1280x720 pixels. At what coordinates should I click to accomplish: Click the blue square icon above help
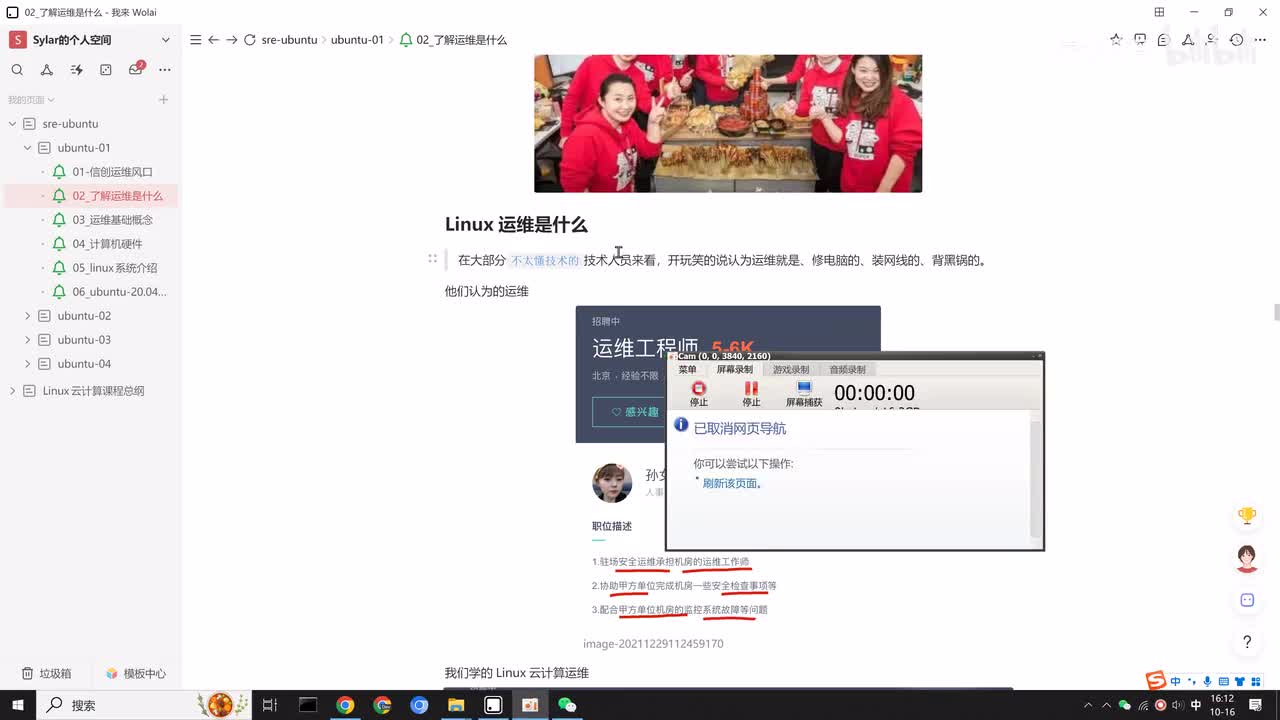click(1247, 600)
